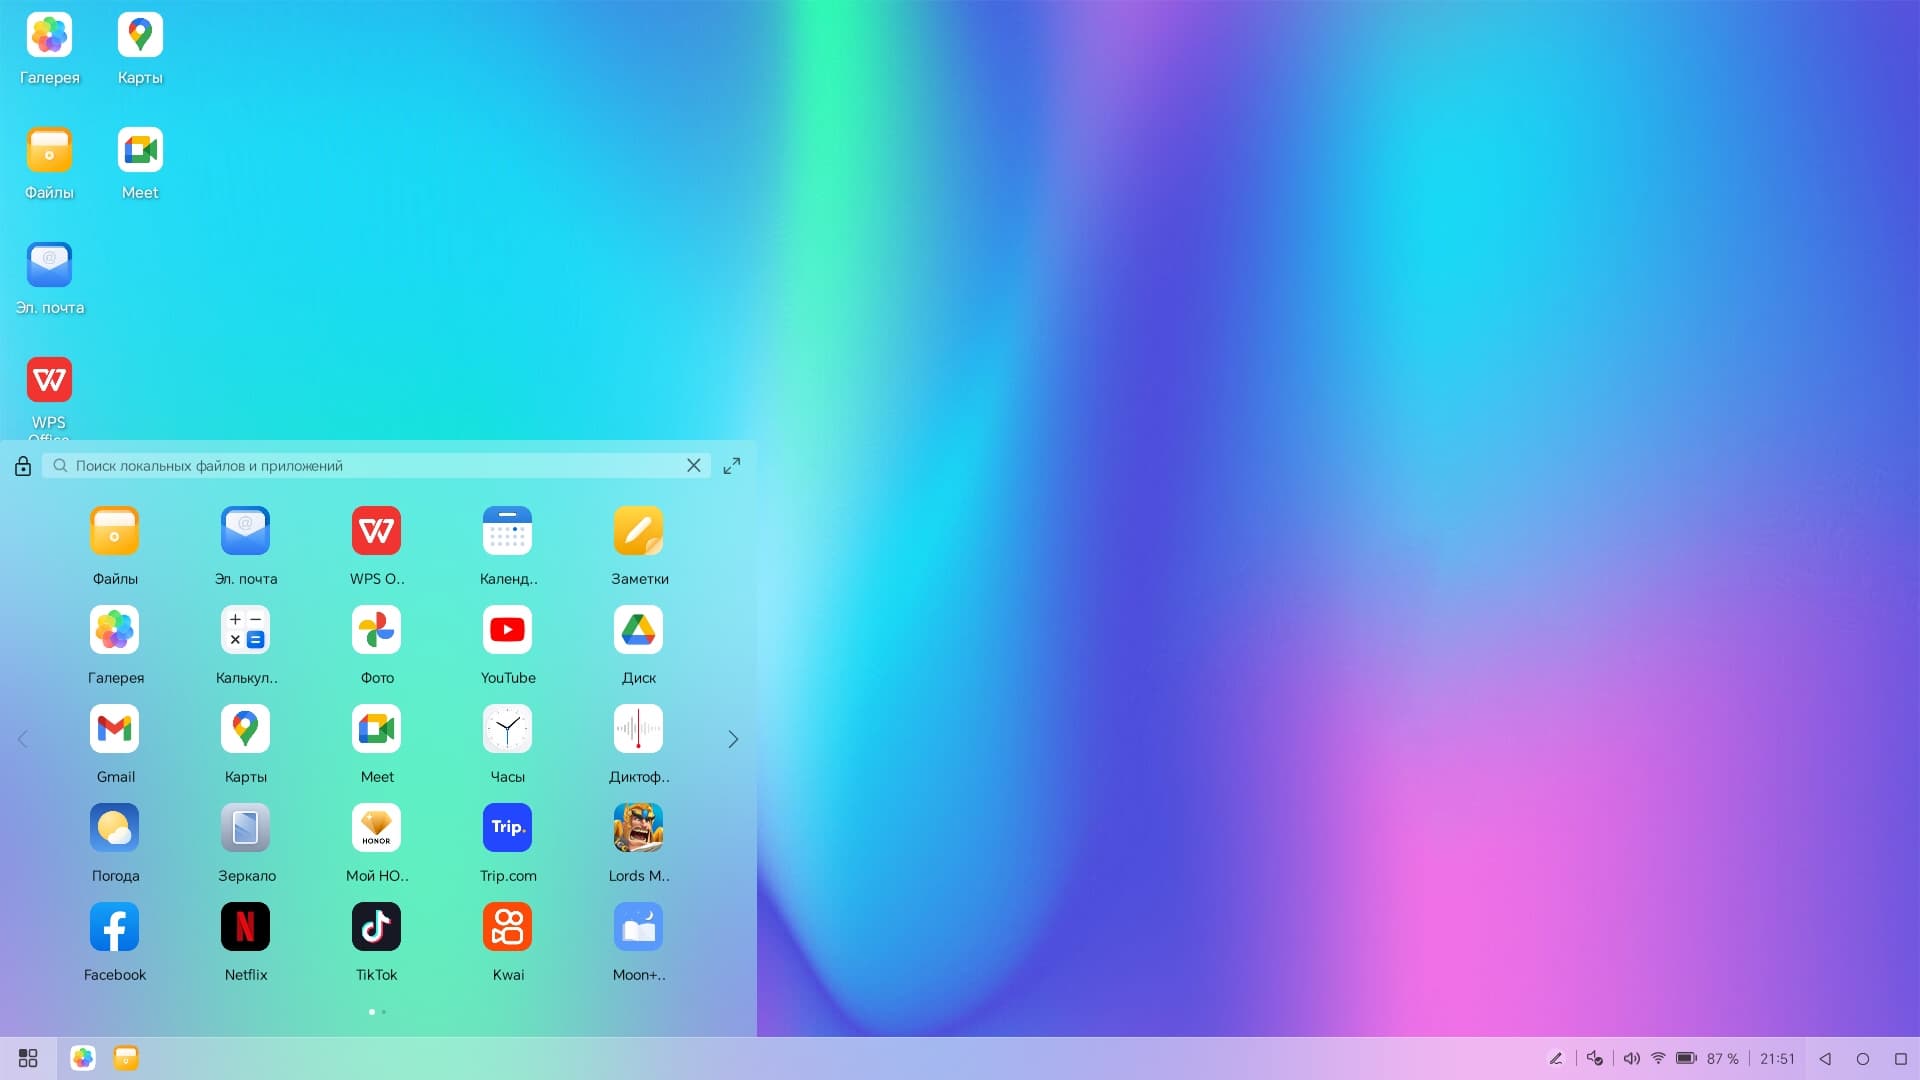Expand app drawer to full screen
The image size is (1920, 1080).
click(x=732, y=466)
